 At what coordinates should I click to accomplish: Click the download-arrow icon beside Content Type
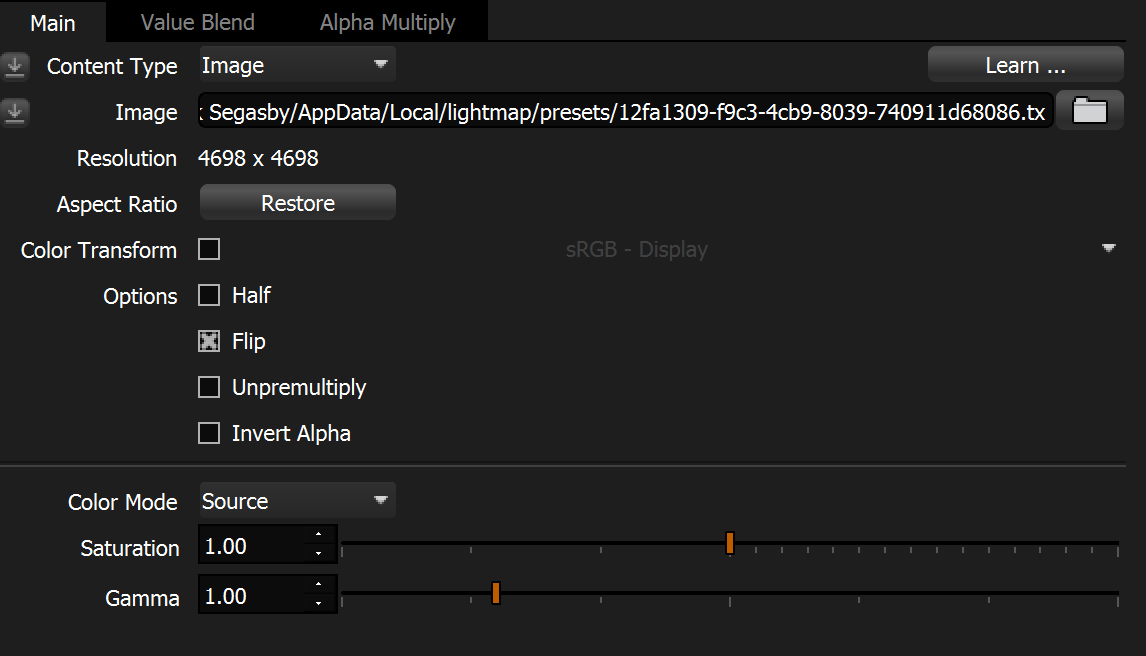coord(14,67)
